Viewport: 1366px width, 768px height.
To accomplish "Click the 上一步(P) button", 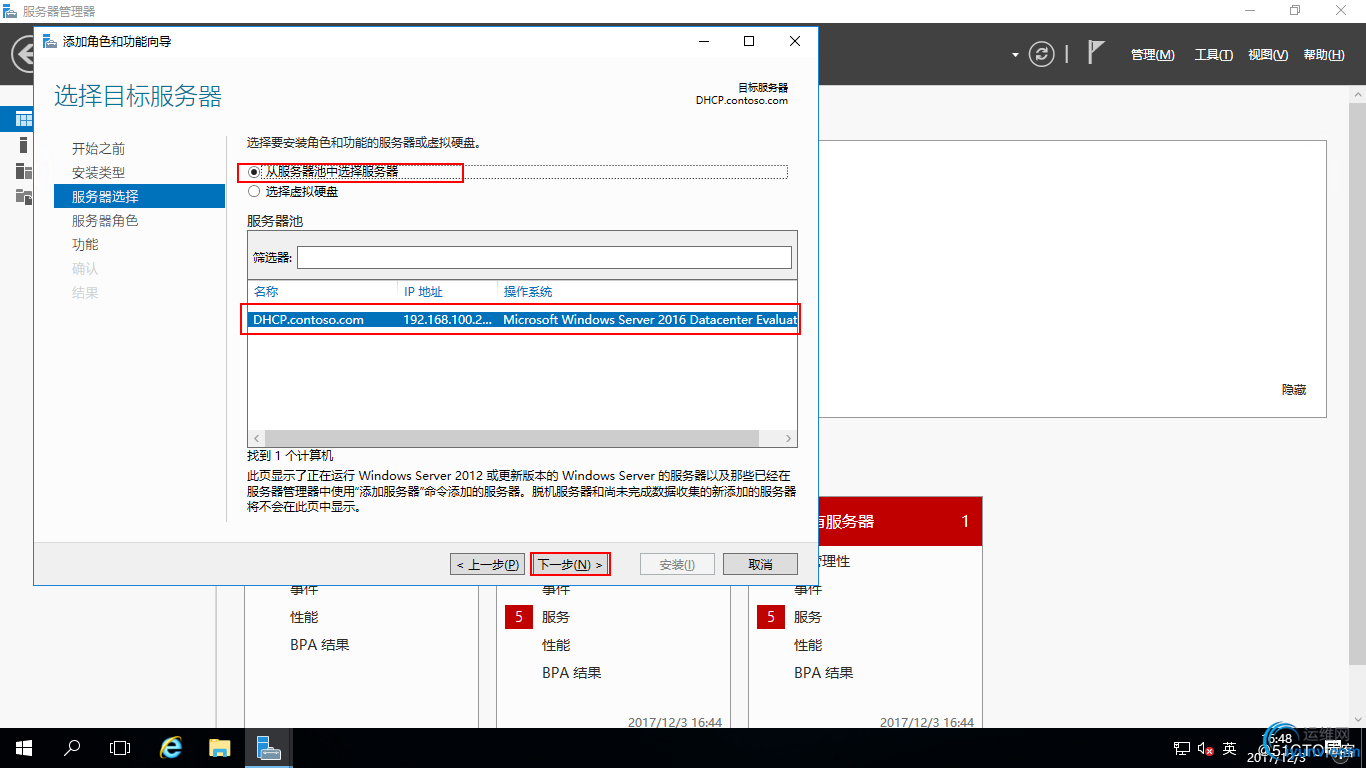I will 488,564.
